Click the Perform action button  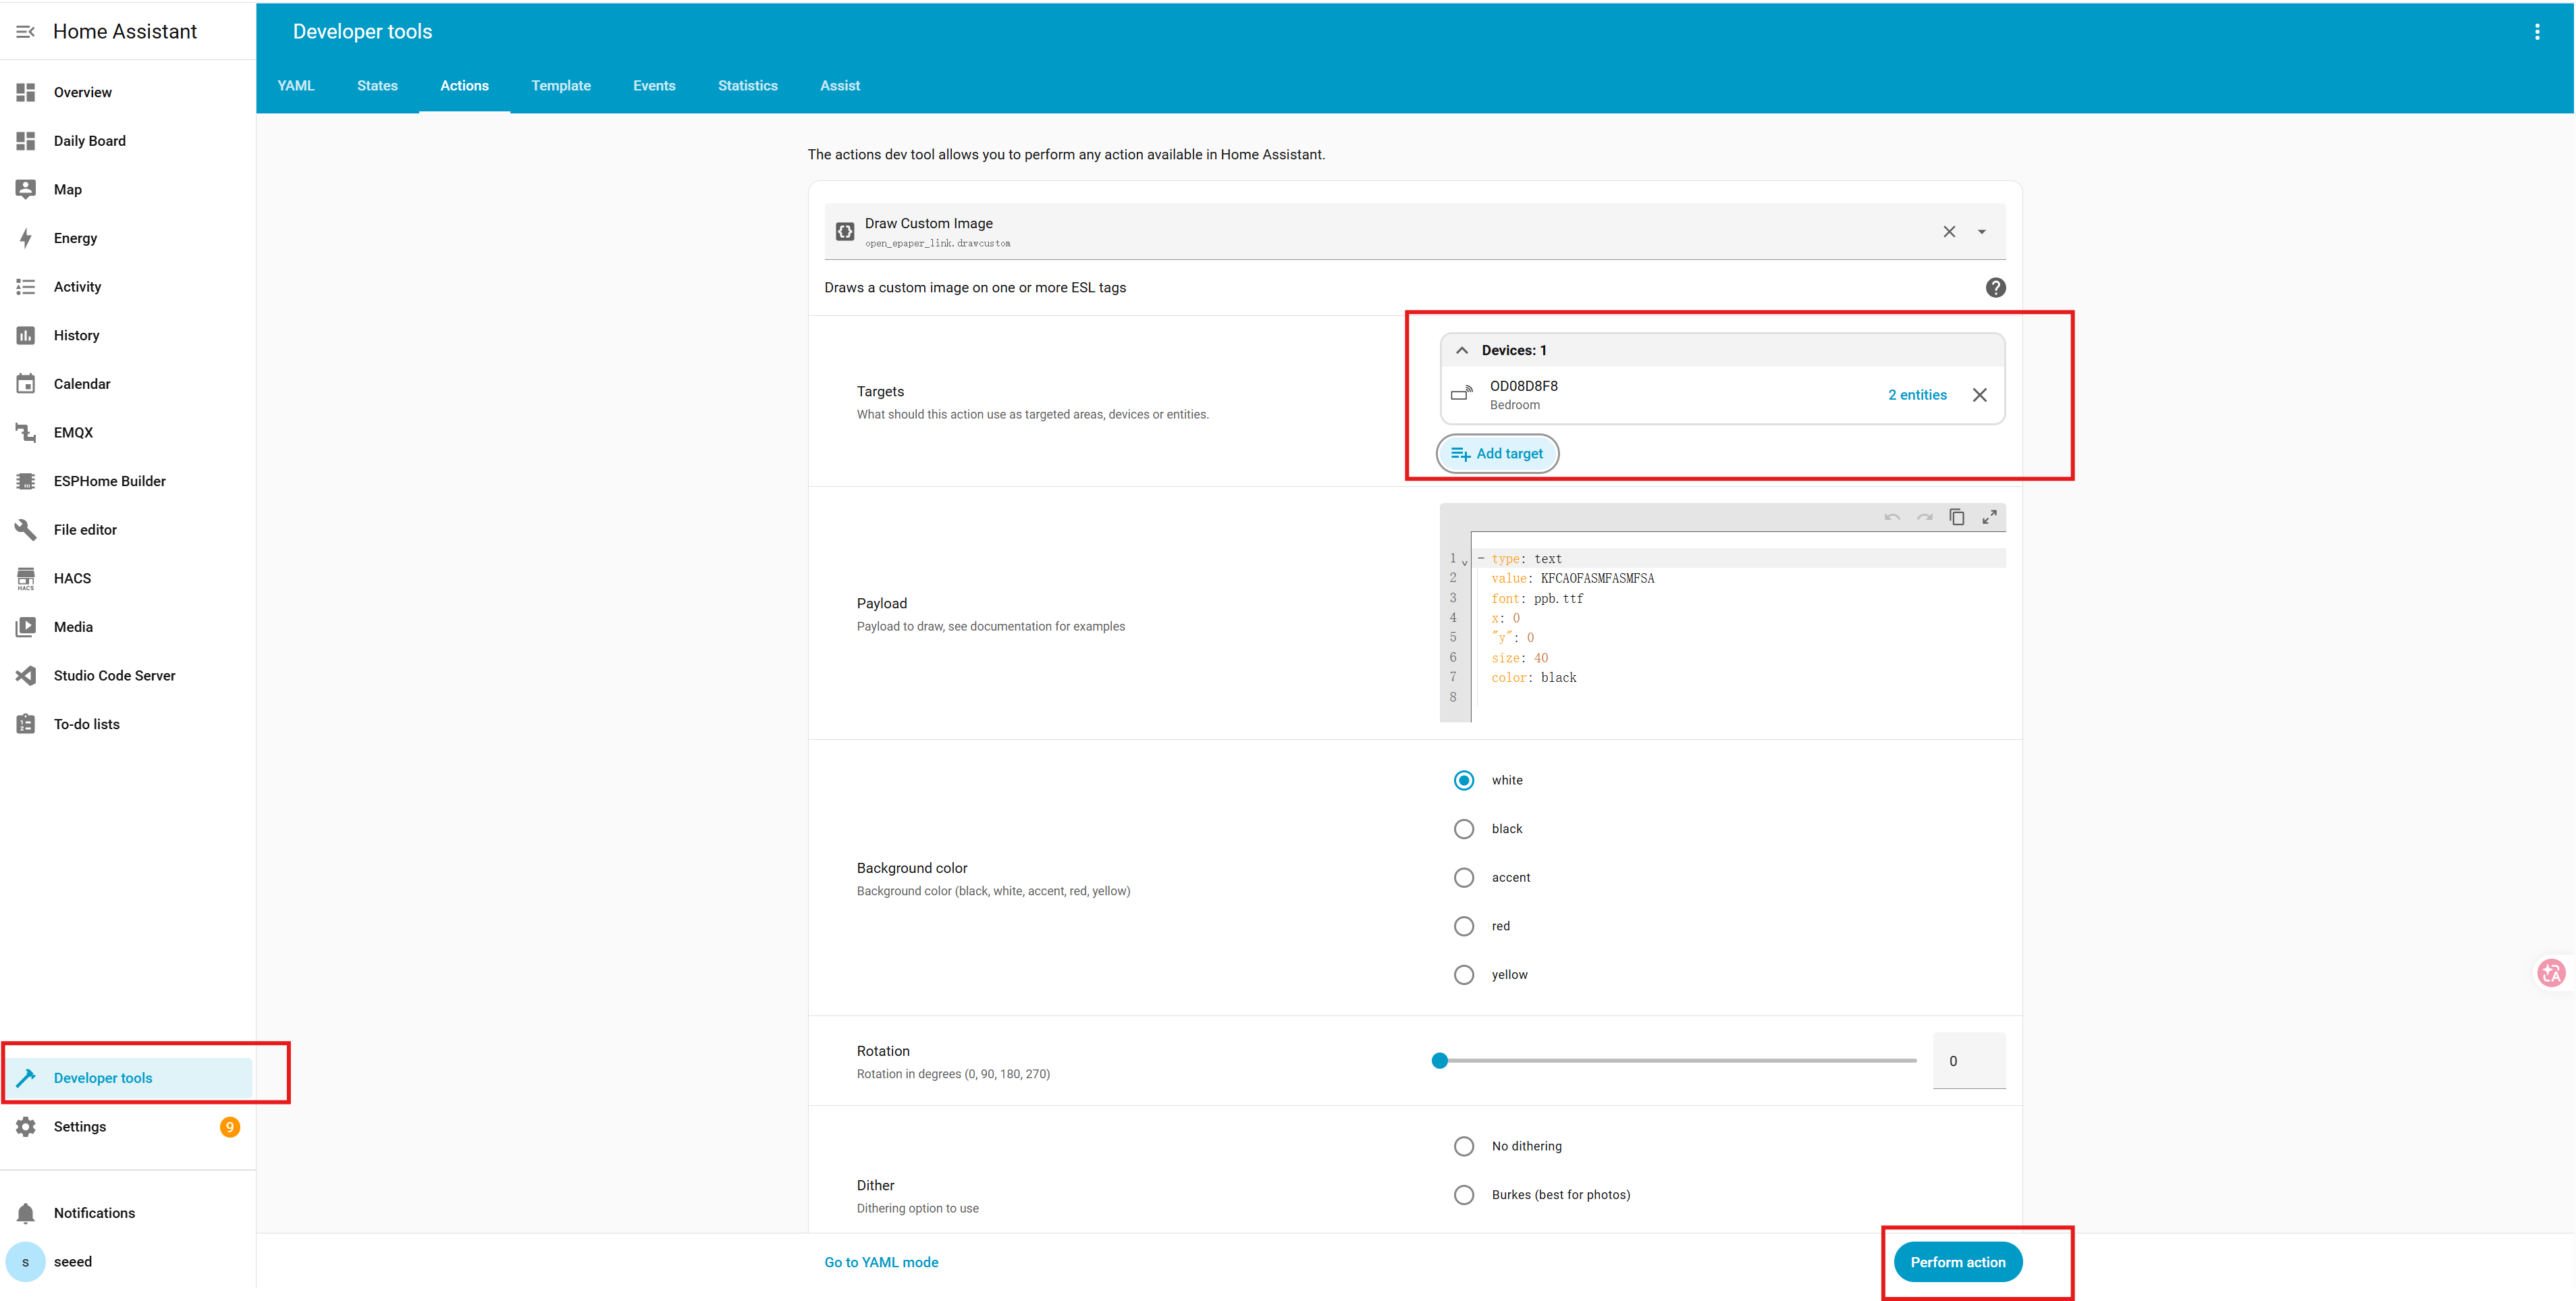click(1957, 1262)
